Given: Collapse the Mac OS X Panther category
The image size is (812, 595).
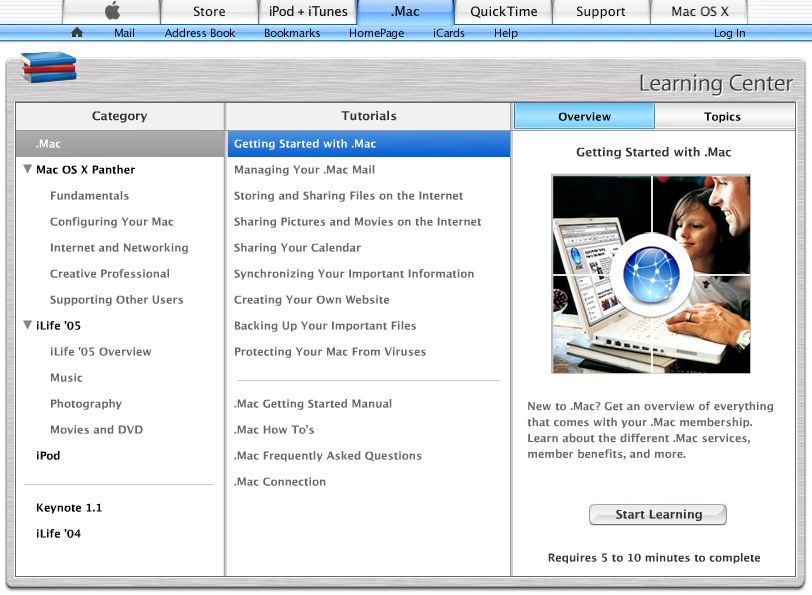Looking at the screenshot, I should (x=28, y=169).
